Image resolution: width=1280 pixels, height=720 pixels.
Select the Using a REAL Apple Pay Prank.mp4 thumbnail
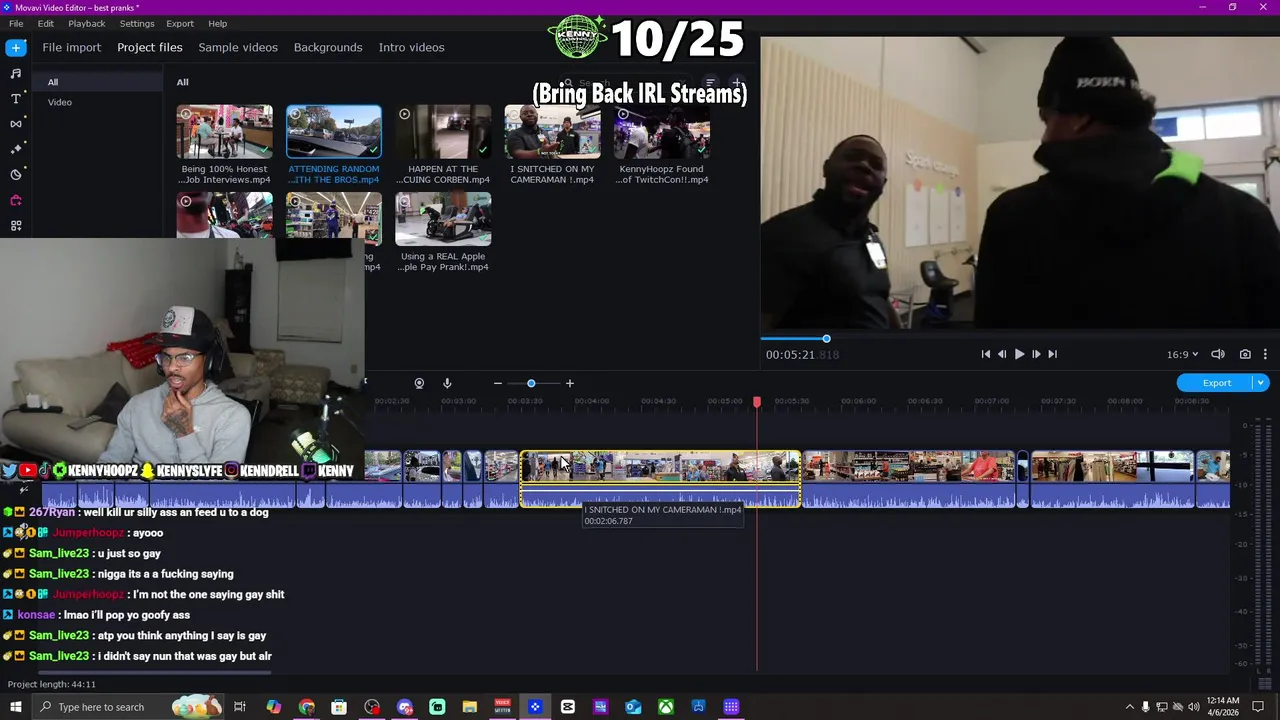(x=443, y=219)
